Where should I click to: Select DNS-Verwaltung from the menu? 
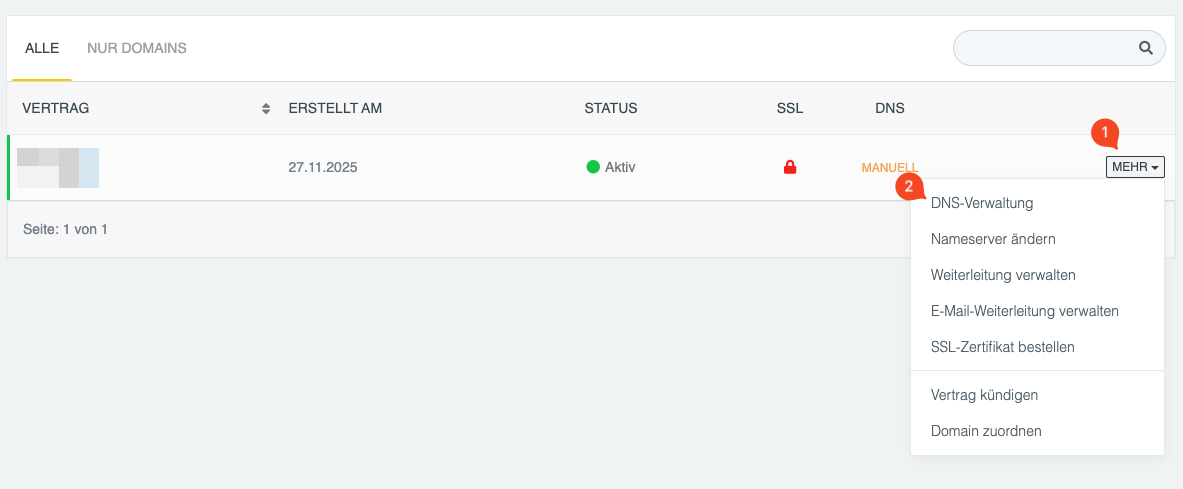(981, 203)
